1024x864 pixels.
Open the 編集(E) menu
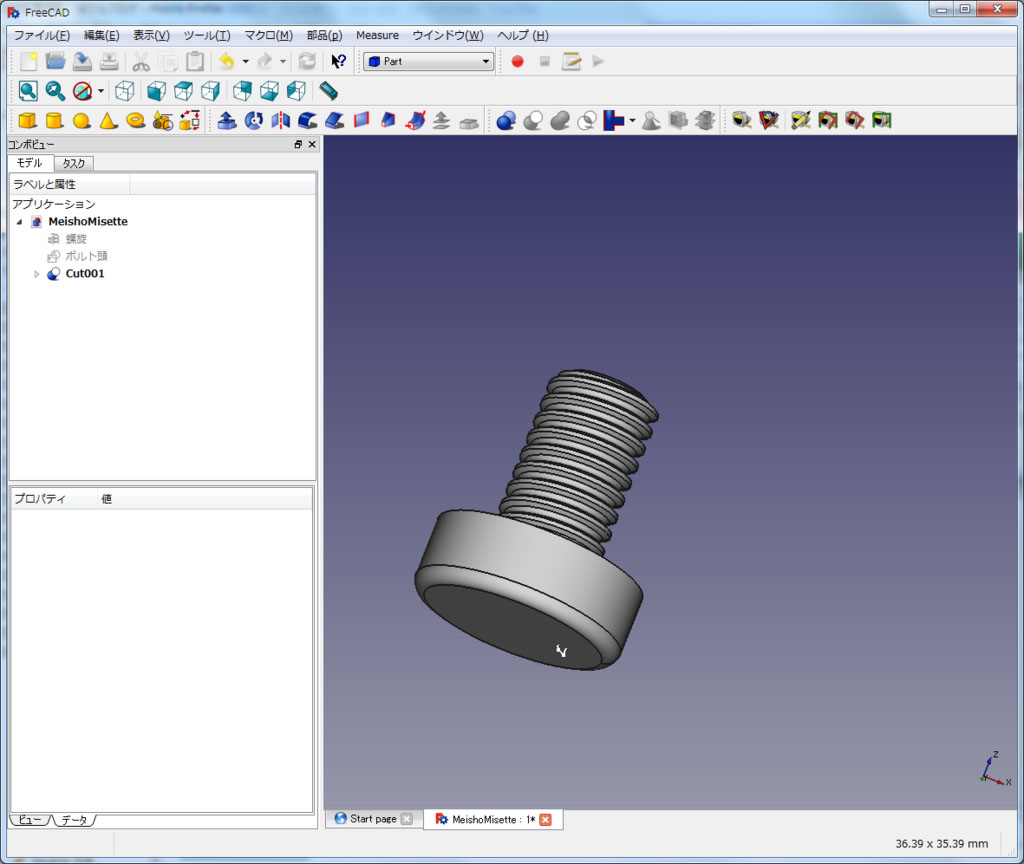pos(101,35)
